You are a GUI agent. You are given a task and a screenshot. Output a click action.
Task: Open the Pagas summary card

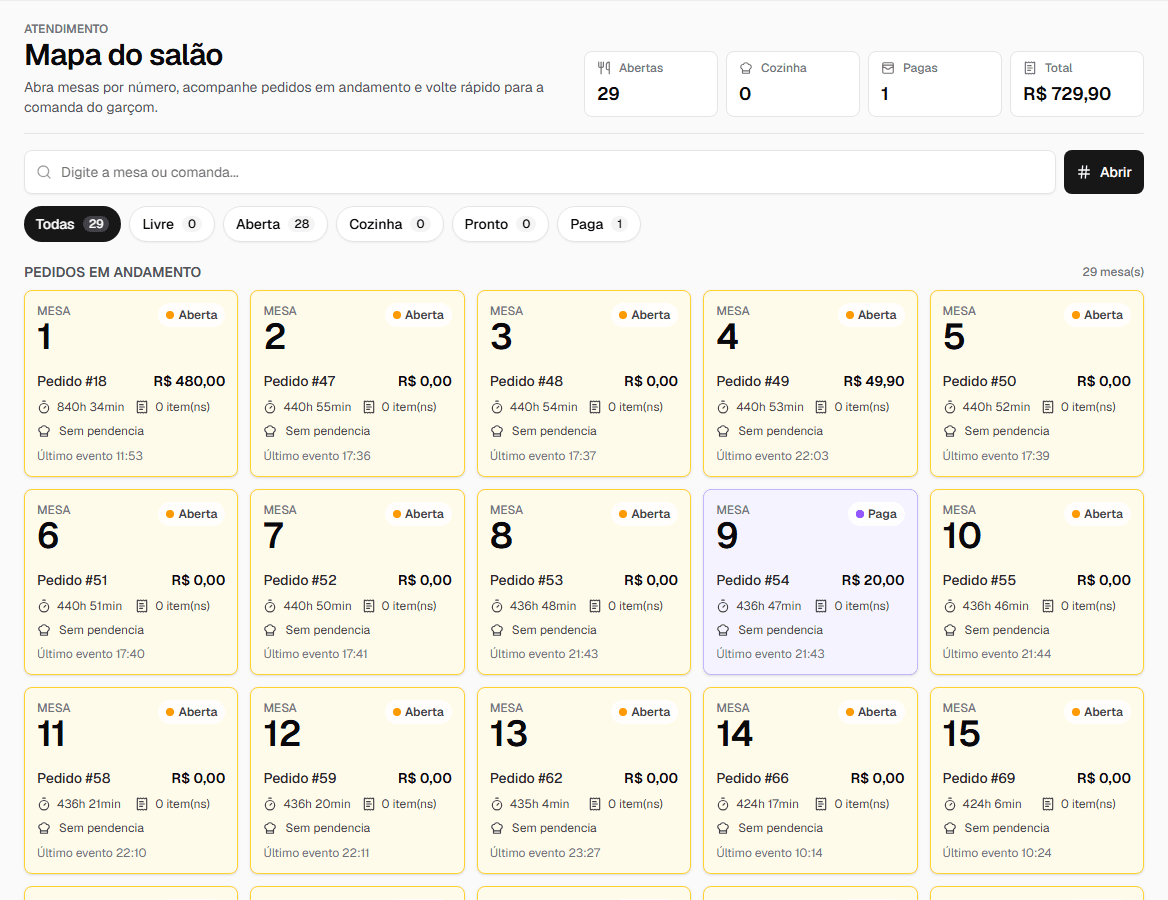934,84
